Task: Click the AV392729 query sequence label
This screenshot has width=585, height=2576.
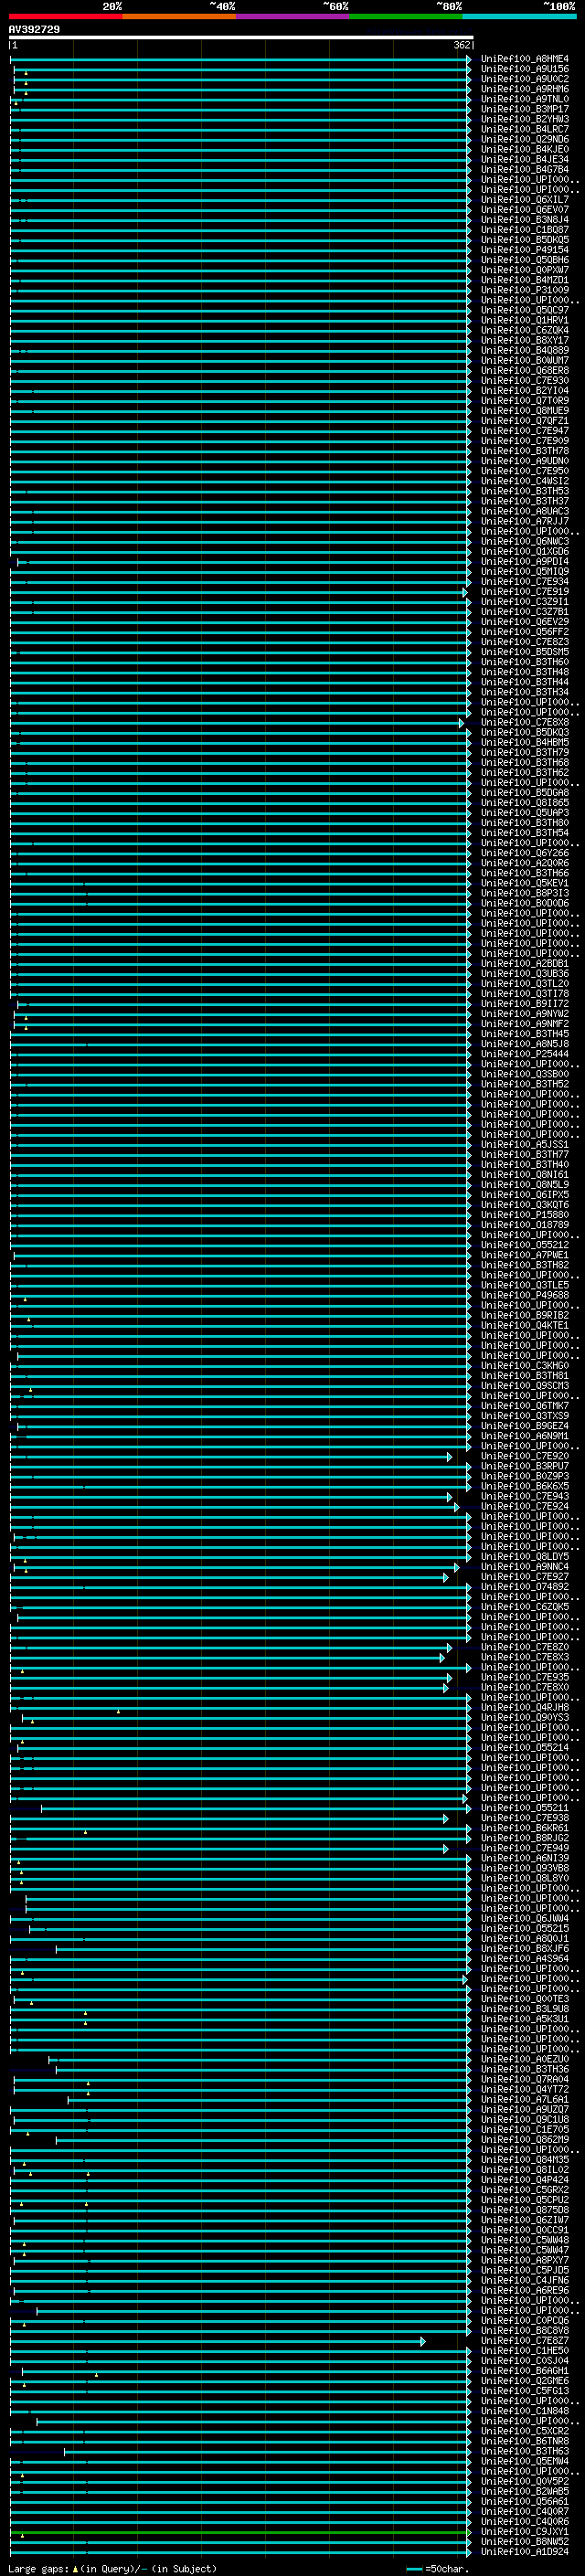Action: [34, 29]
